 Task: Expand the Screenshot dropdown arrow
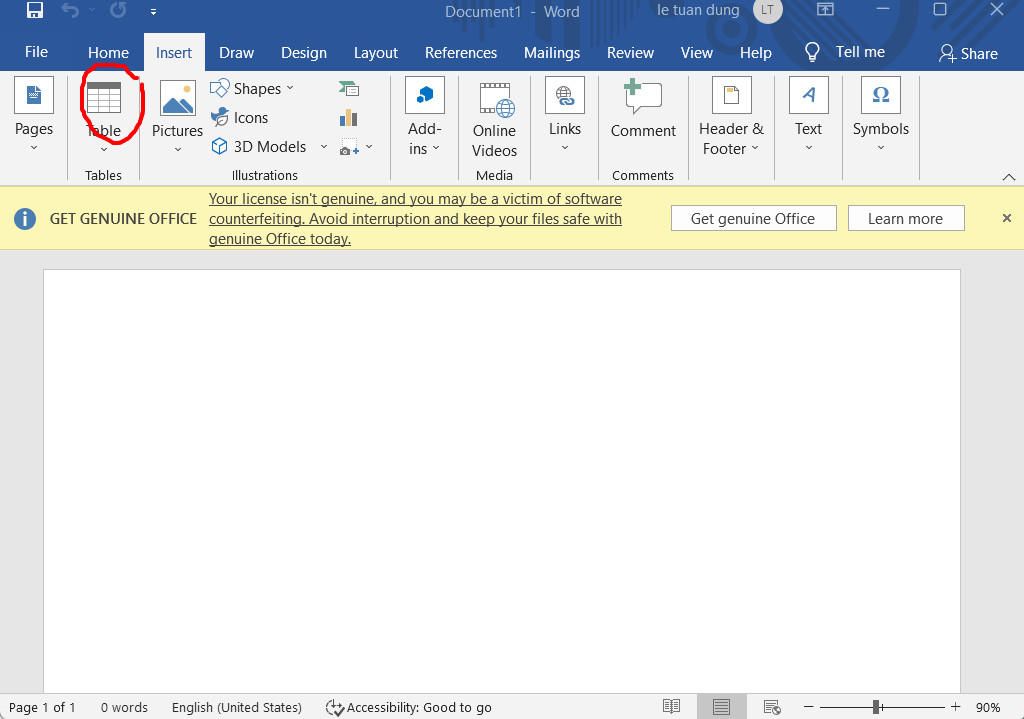tap(369, 147)
